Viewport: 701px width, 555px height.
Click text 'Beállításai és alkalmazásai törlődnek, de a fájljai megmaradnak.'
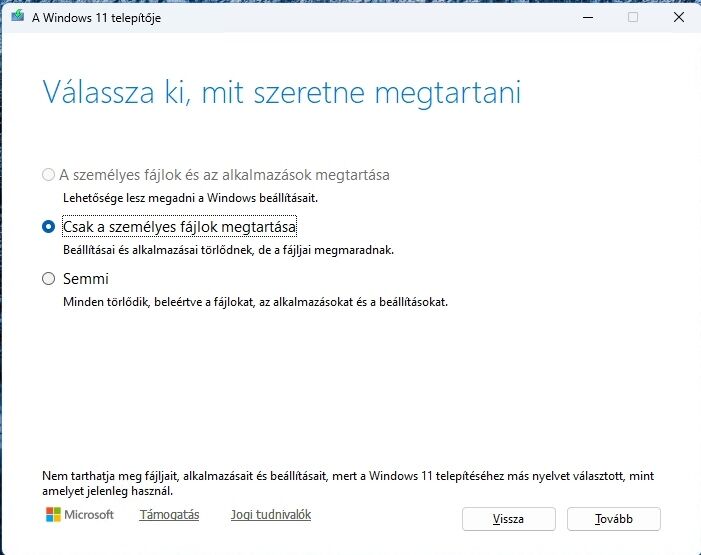point(228,250)
